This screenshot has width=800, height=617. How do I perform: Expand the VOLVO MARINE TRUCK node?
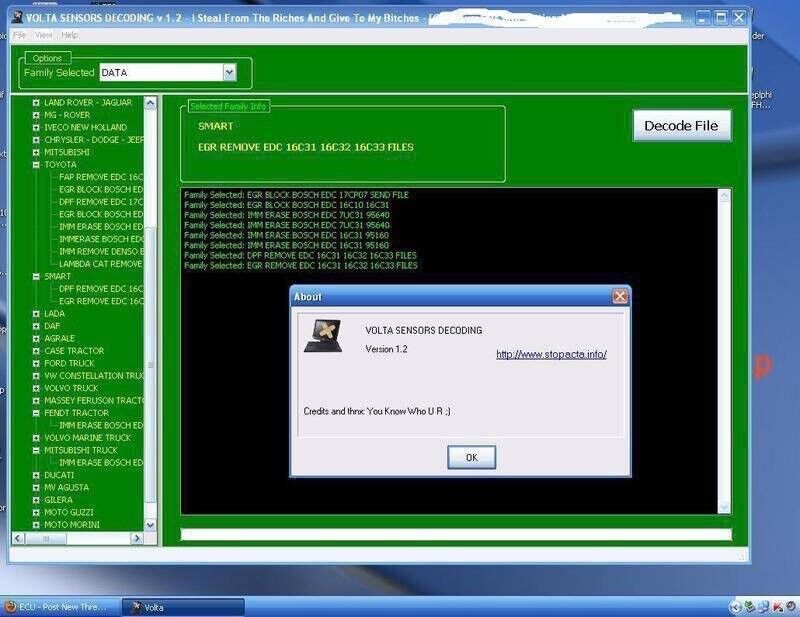(x=36, y=438)
